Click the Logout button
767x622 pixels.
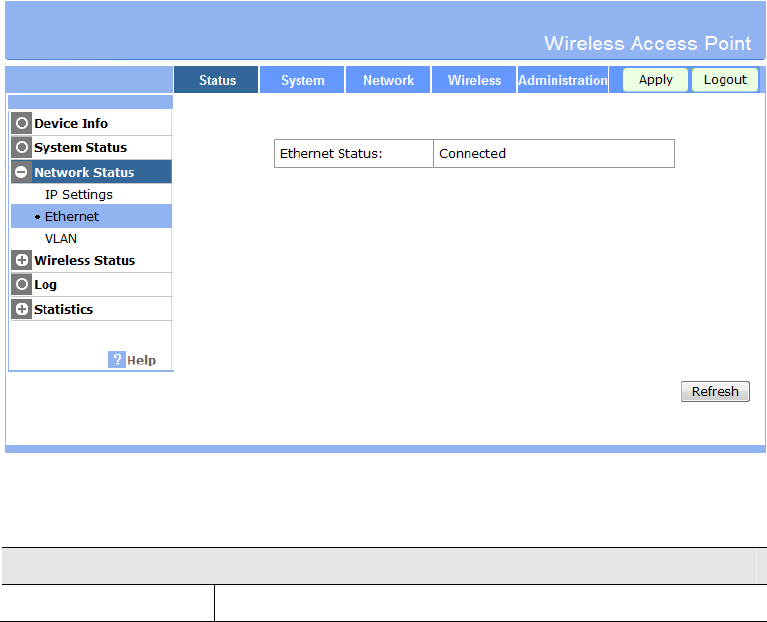[725, 80]
